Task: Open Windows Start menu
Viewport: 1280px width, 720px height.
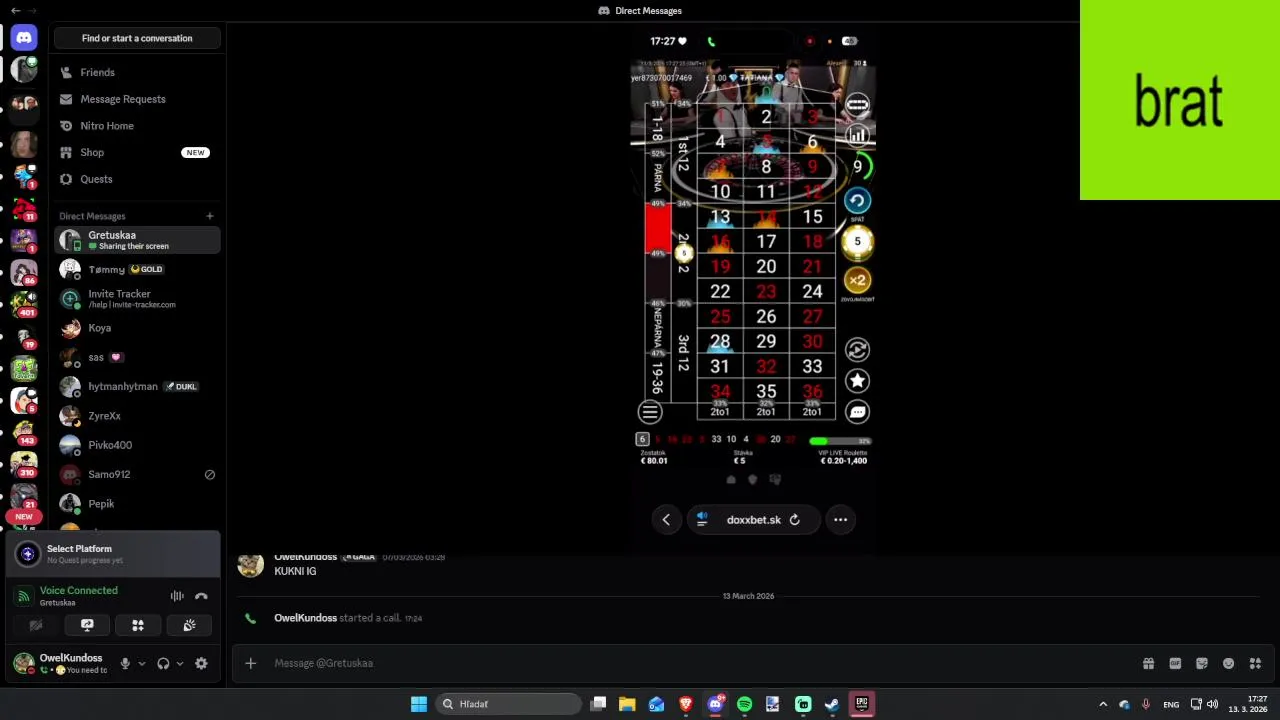Action: point(419,704)
